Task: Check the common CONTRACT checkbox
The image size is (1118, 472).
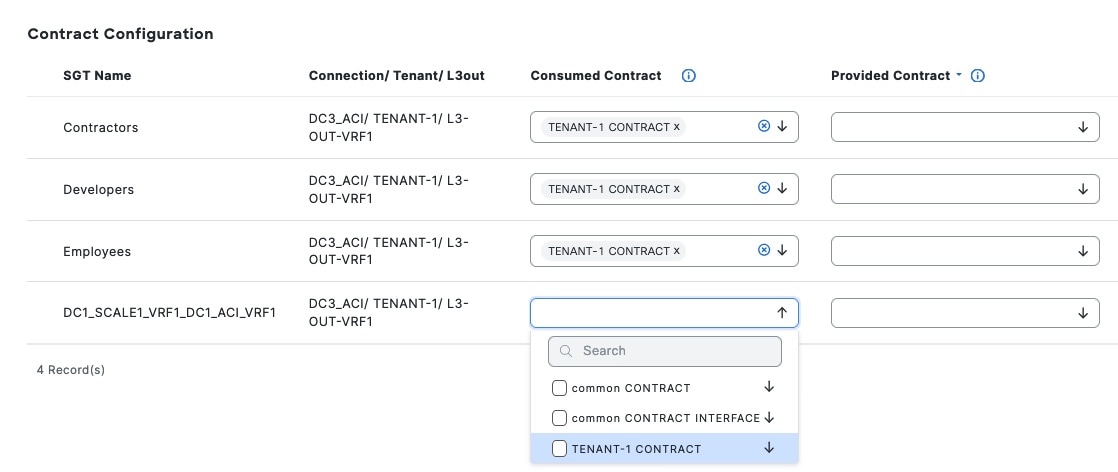Action: tap(560, 388)
